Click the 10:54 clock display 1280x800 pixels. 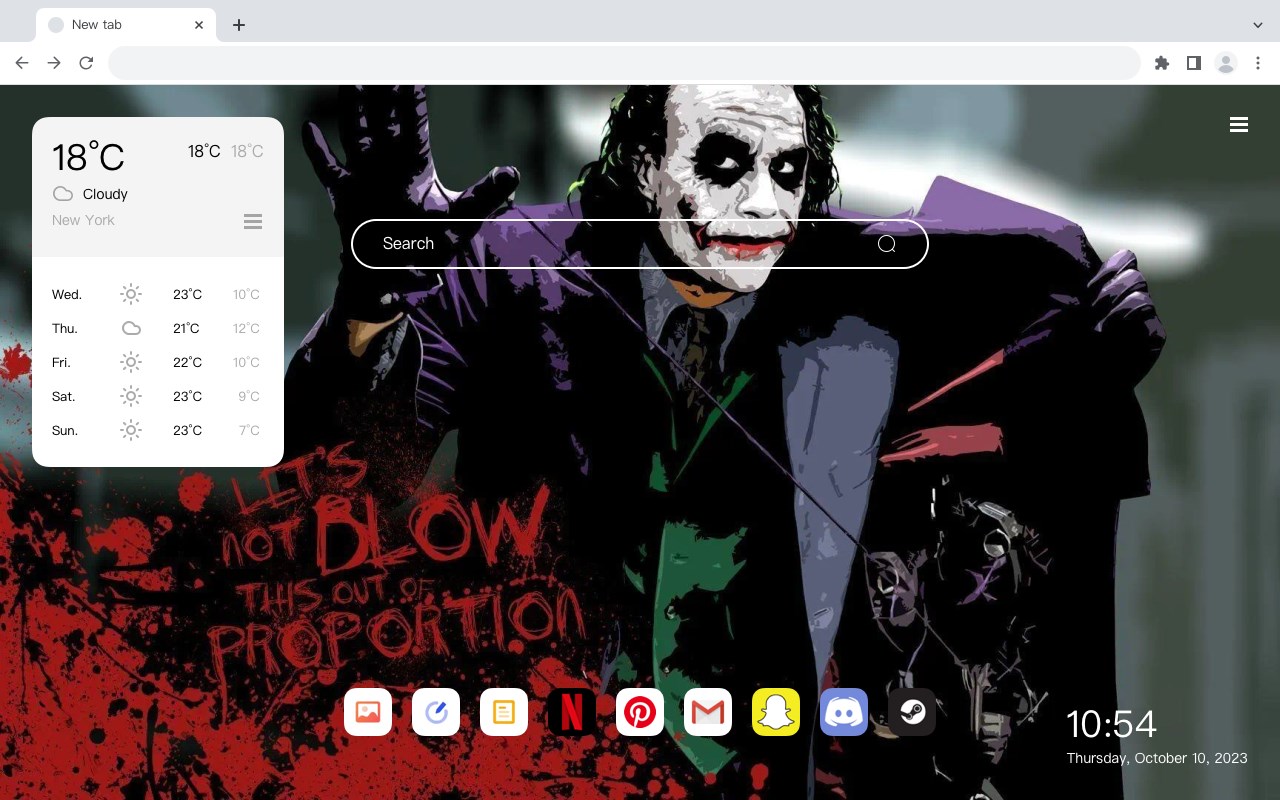point(1111,724)
